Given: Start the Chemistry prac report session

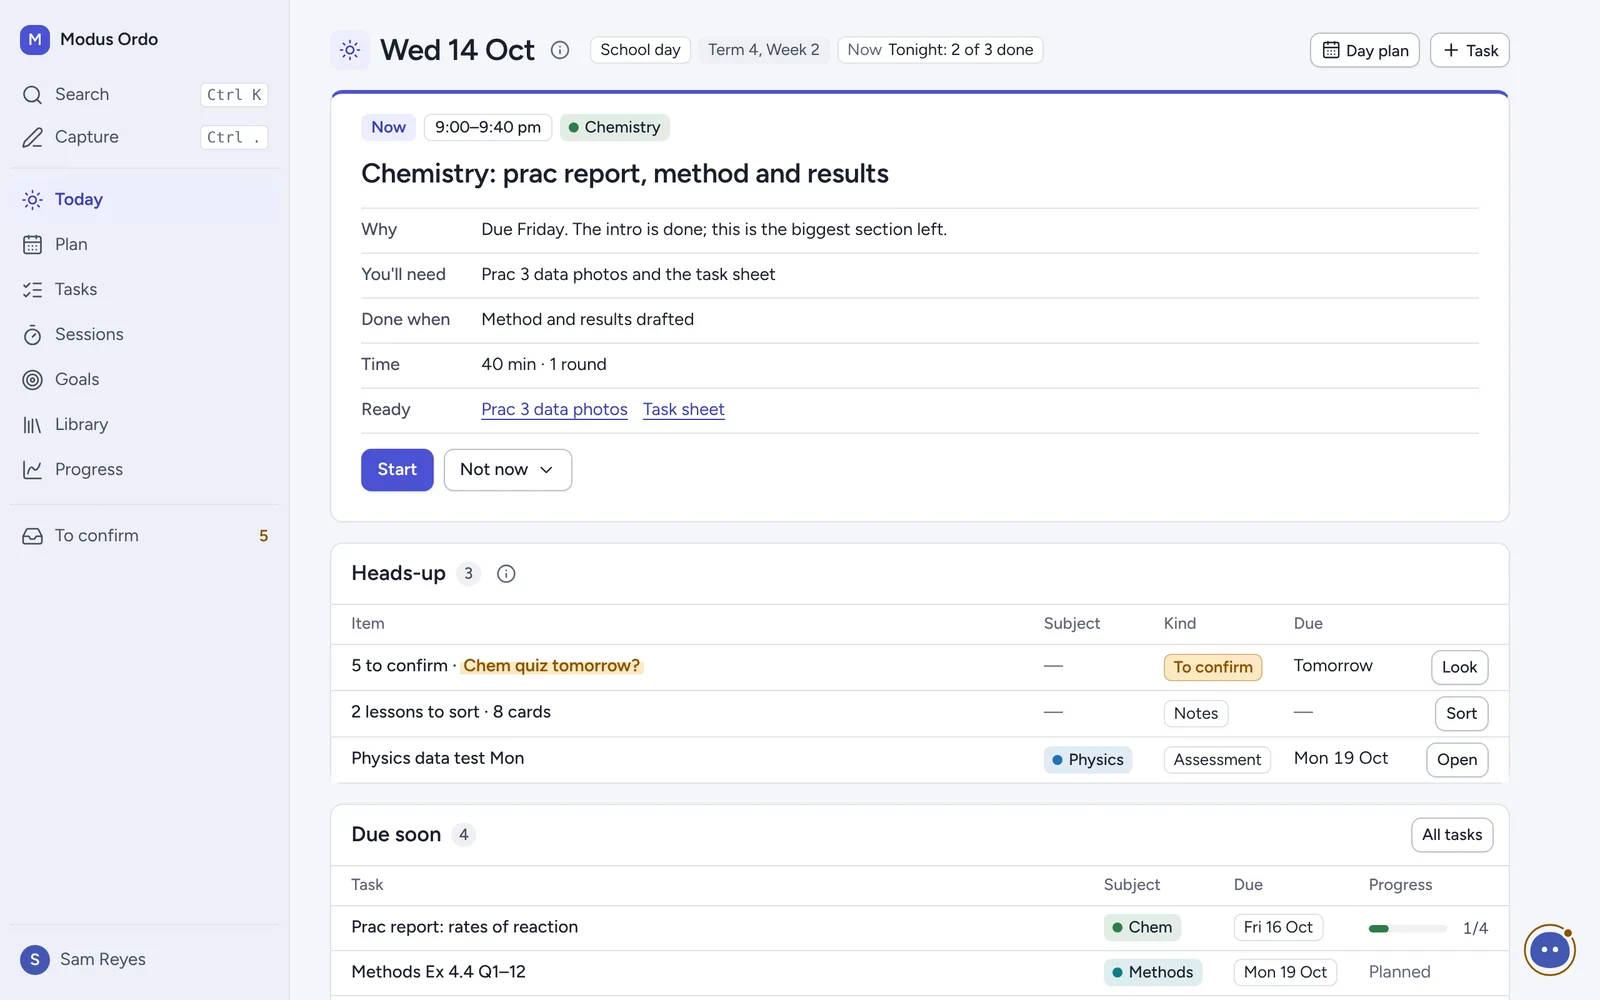Looking at the screenshot, I should coord(397,470).
